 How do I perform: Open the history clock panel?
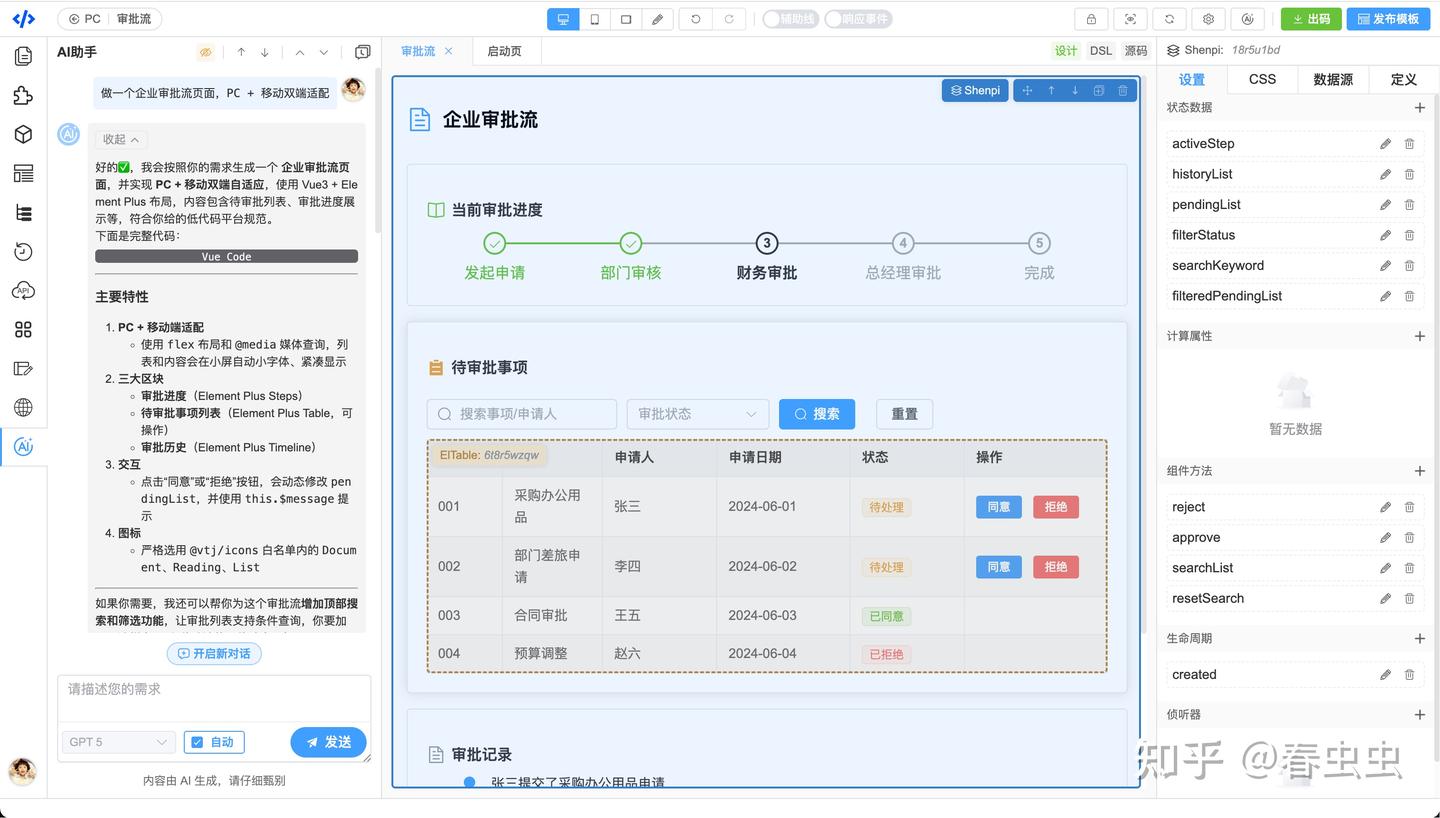coord(23,252)
